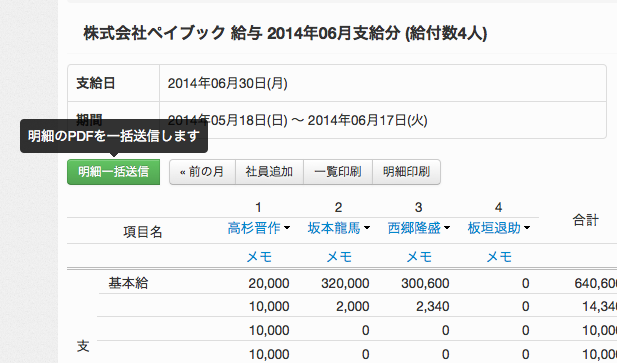Click the 300,600 基本給 value for 西郷隆盛
The image size is (617, 363).
pos(425,283)
